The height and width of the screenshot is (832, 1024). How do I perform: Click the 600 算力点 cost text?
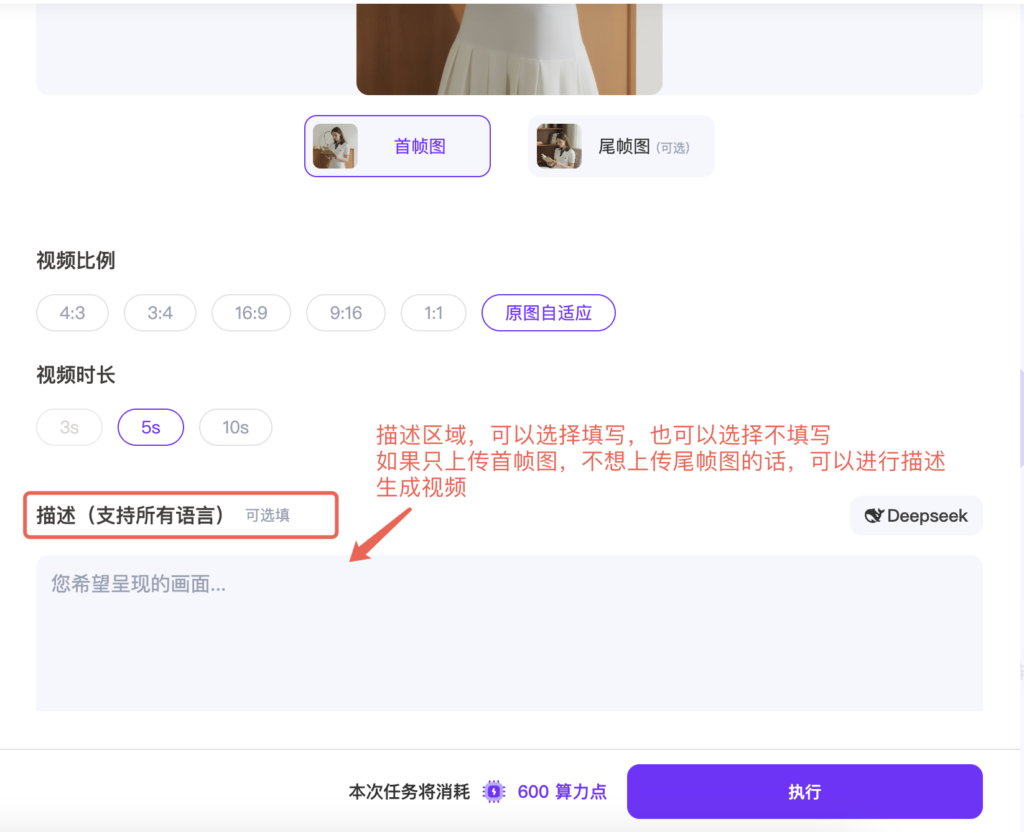(x=562, y=792)
